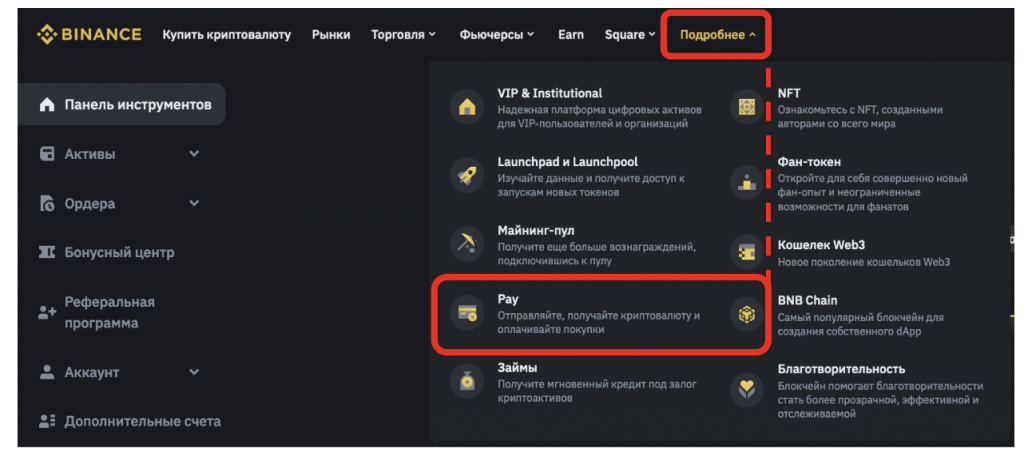Open the Рынки menu item
The width and height of the screenshot is (1024, 452).
tap(331, 34)
